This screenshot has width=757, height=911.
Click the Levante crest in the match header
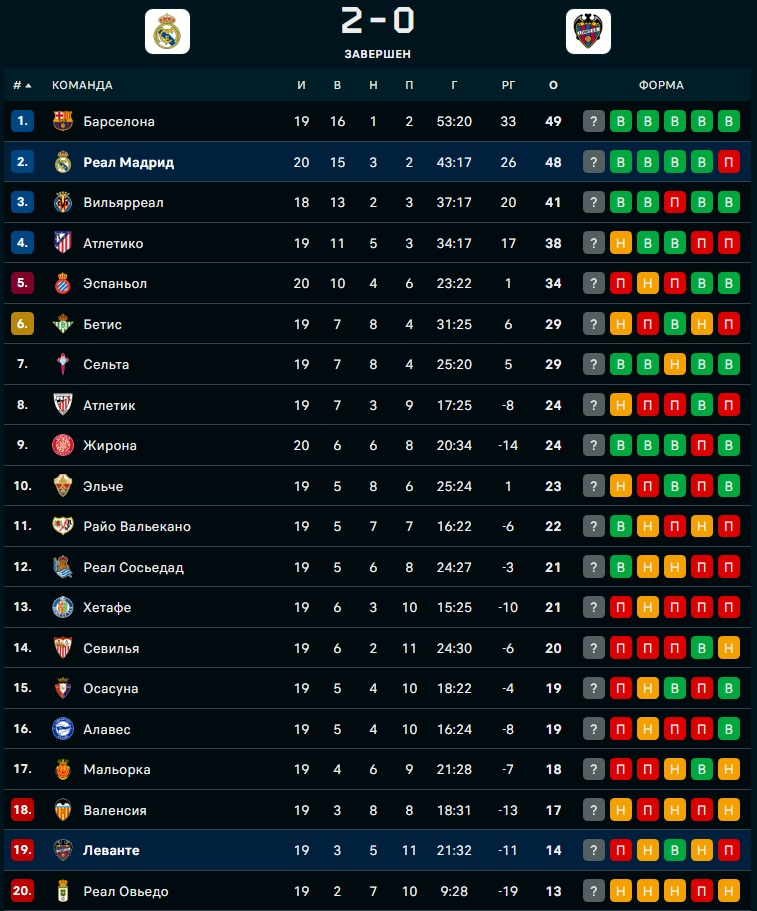tap(587, 31)
